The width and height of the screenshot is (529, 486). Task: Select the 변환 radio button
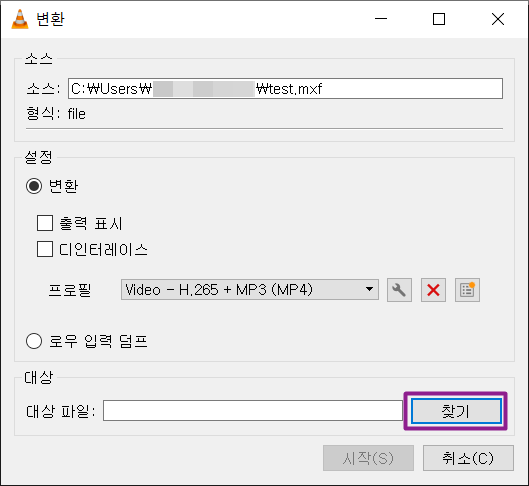click(x=34, y=186)
